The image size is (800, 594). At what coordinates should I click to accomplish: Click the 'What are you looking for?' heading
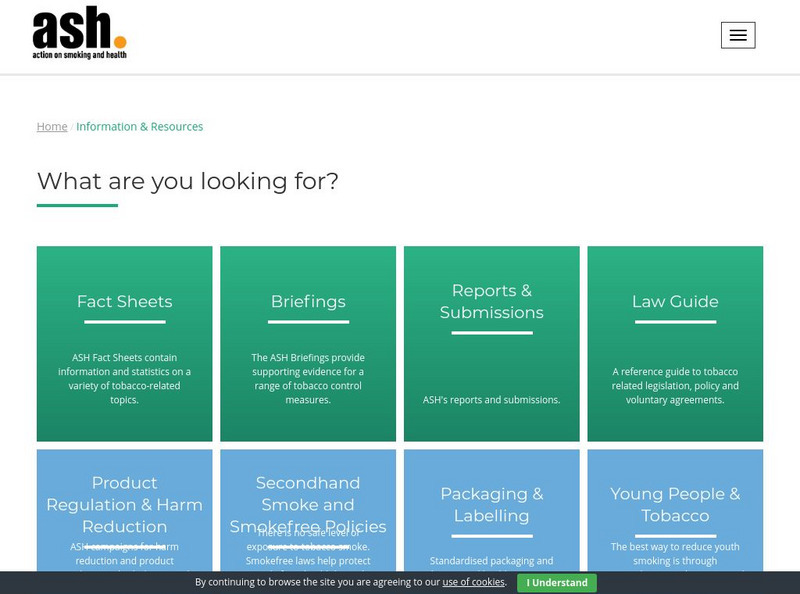[188, 181]
